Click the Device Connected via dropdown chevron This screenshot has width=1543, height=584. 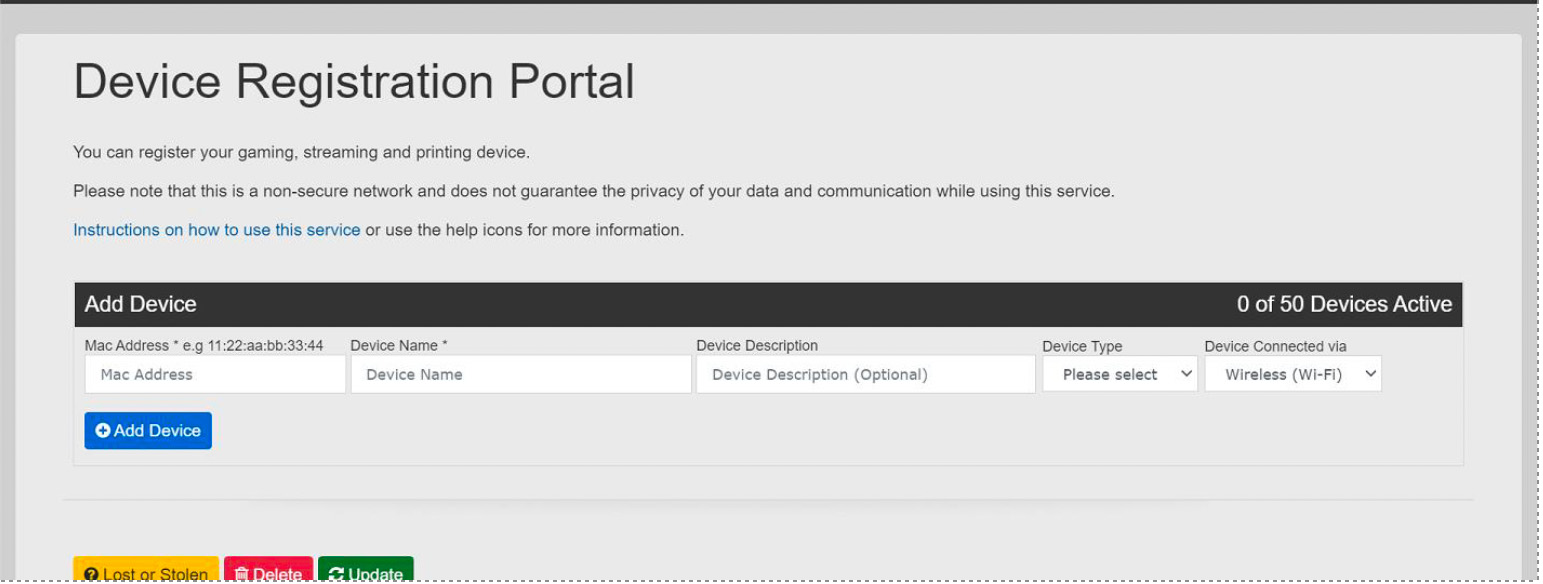[x=1370, y=373]
